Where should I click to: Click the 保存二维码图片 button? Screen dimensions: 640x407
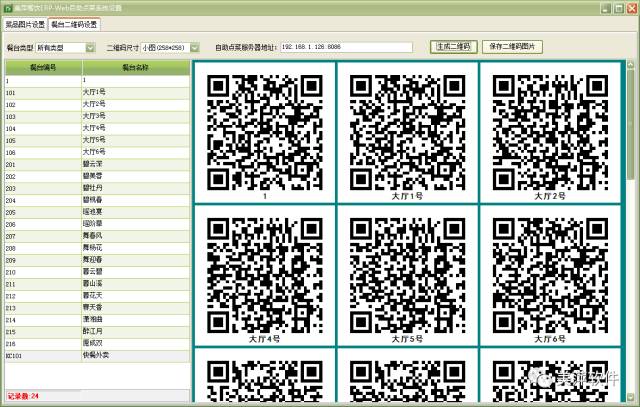(x=515, y=46)
